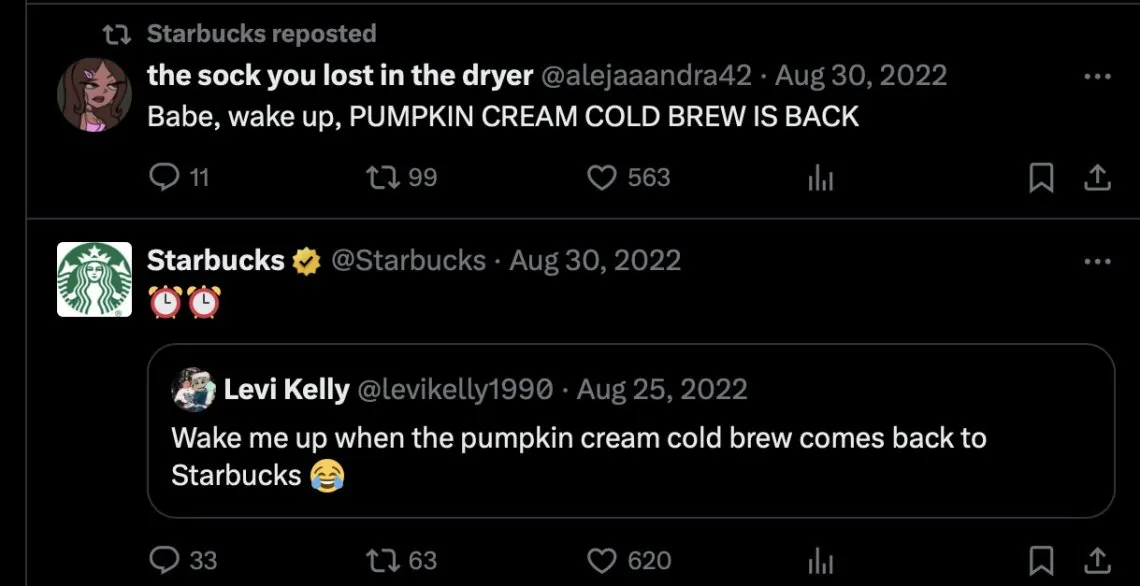Open the @Starbucks handle link
The width and height of the screenshot is (1140, 586).
[x=409, y=260]
